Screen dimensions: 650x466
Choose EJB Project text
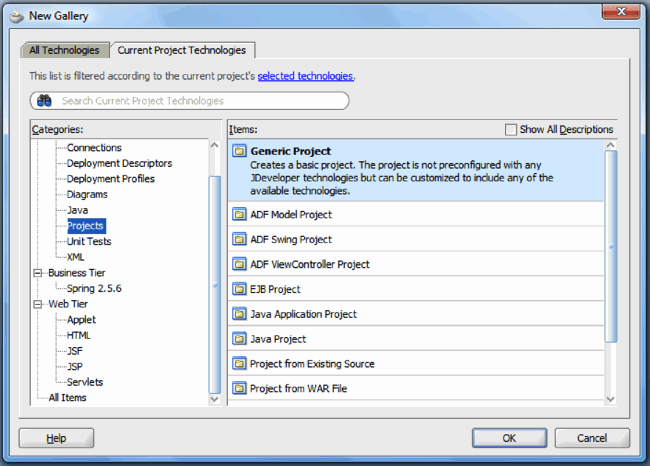tap(275, 289)
